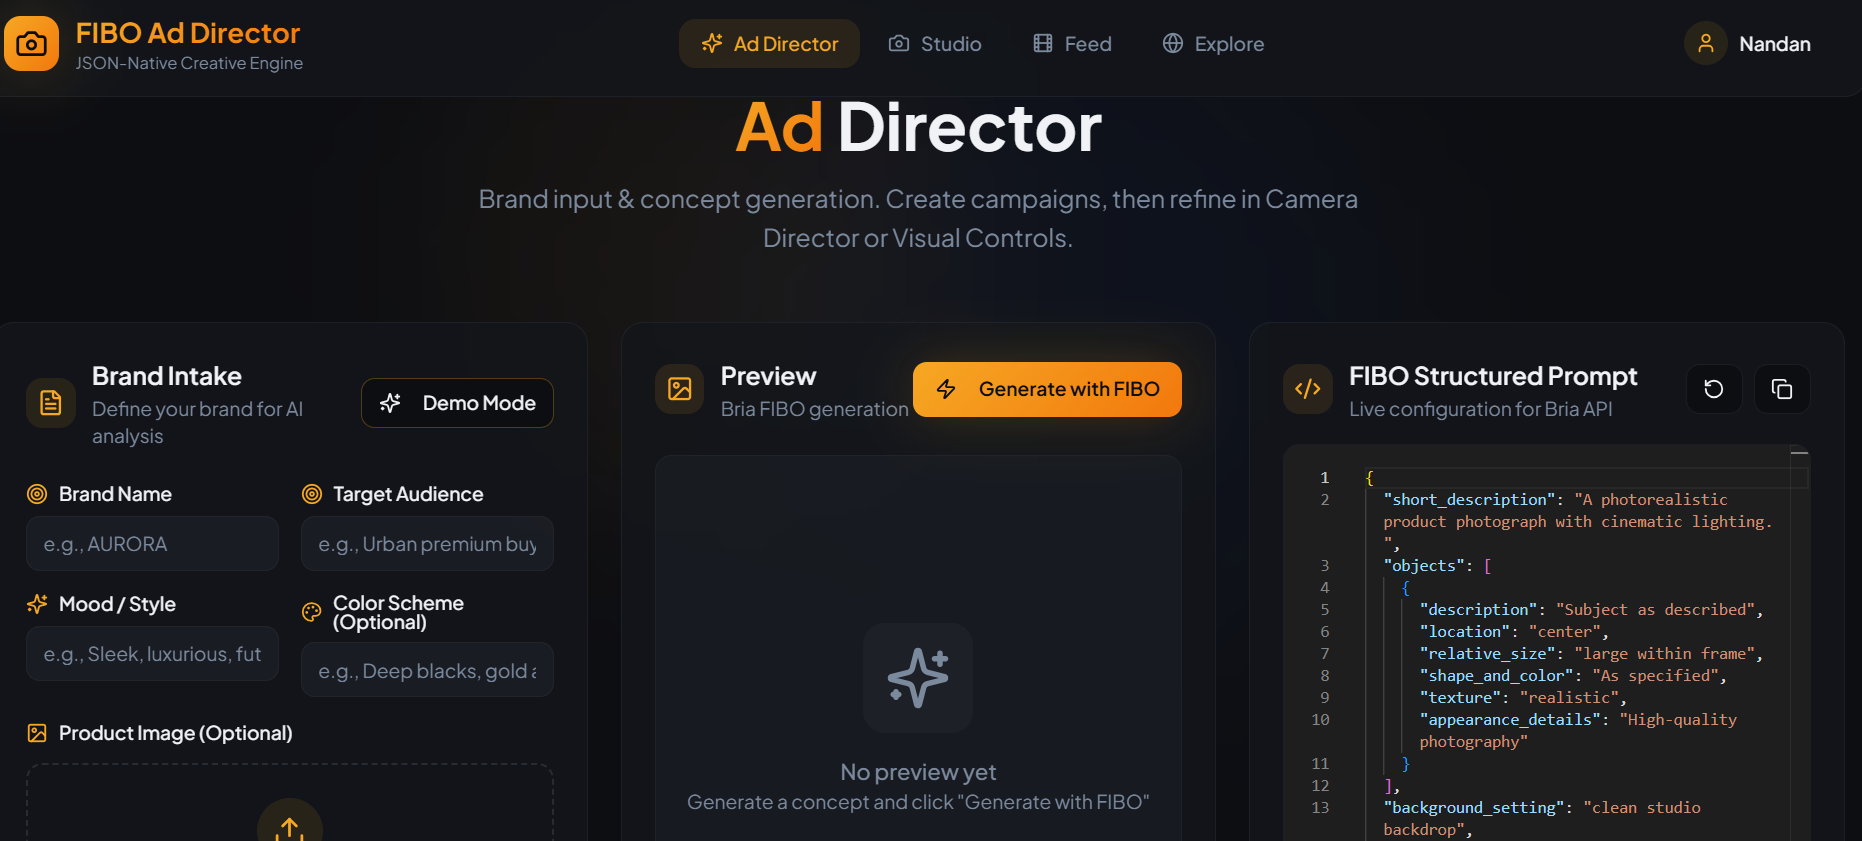
Task: Click the "appearance_details" line in editor
Action: tap(1578, 731)
